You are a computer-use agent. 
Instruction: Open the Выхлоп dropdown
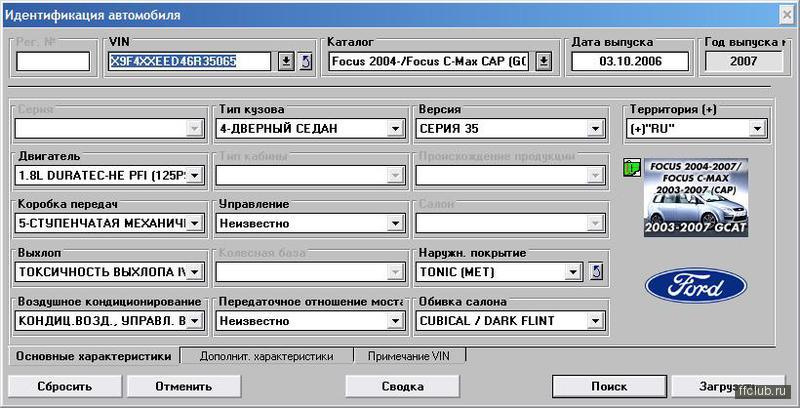click(195, 272)
